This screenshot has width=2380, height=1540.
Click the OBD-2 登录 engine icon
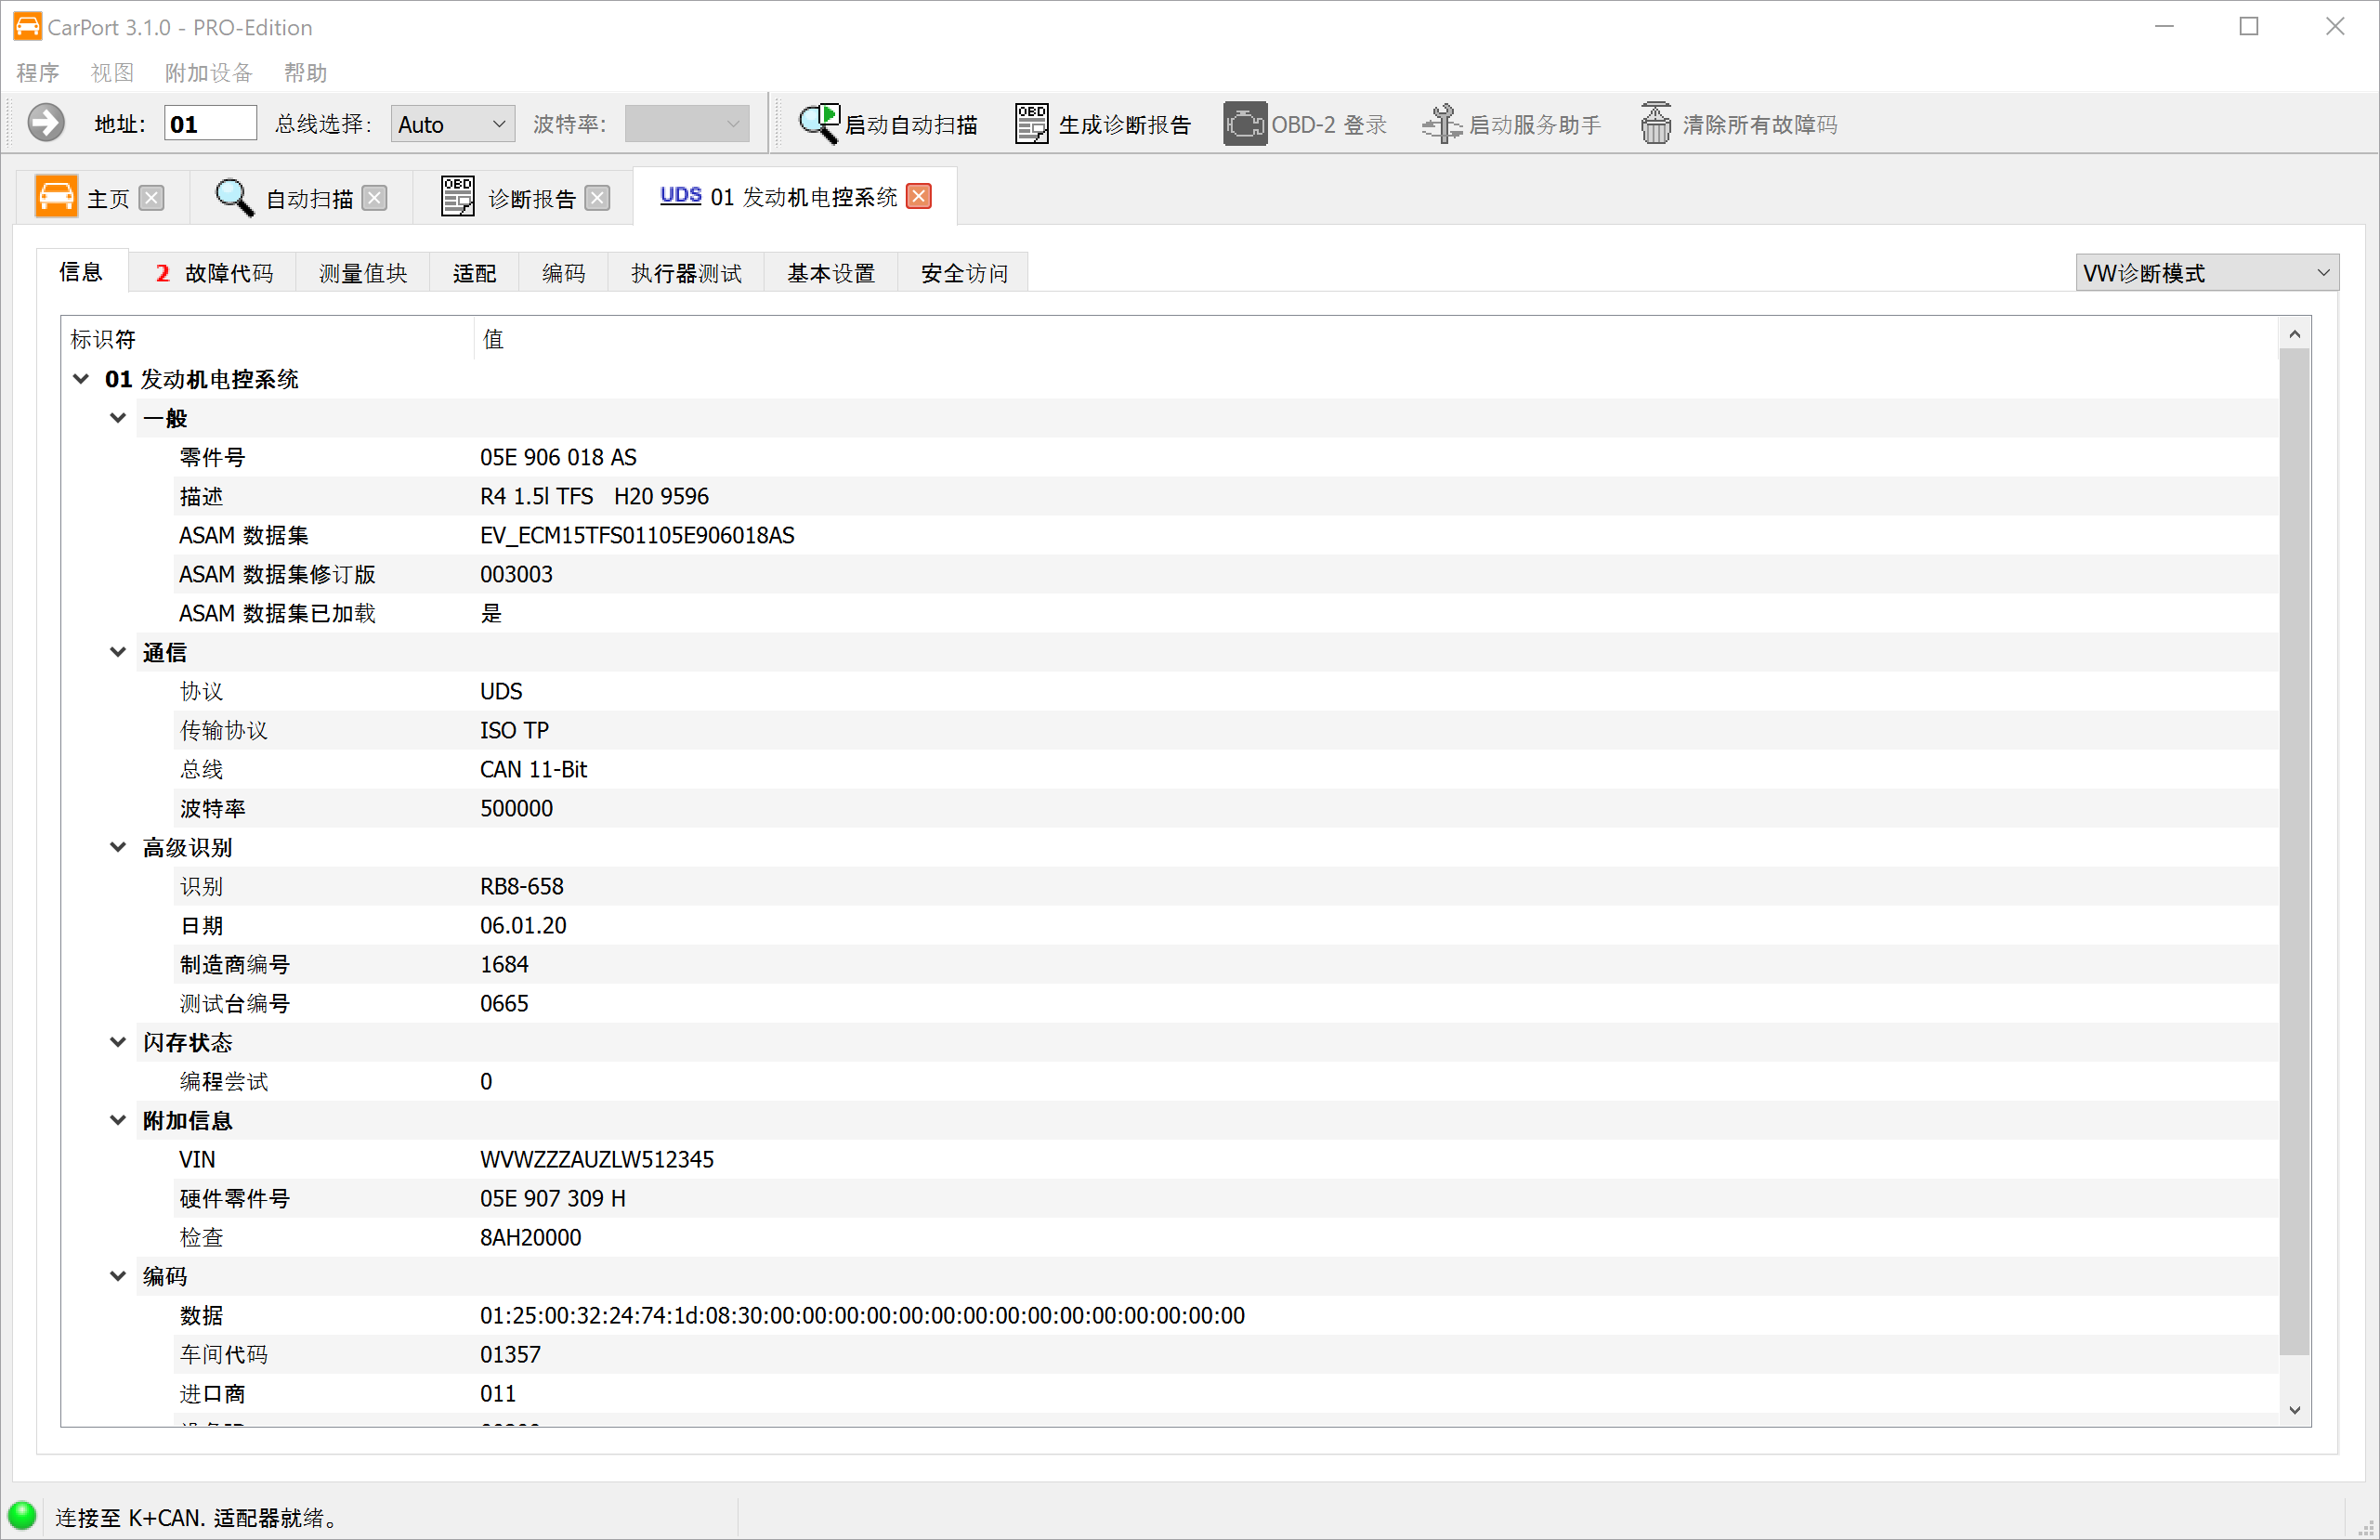(1244, 124)
